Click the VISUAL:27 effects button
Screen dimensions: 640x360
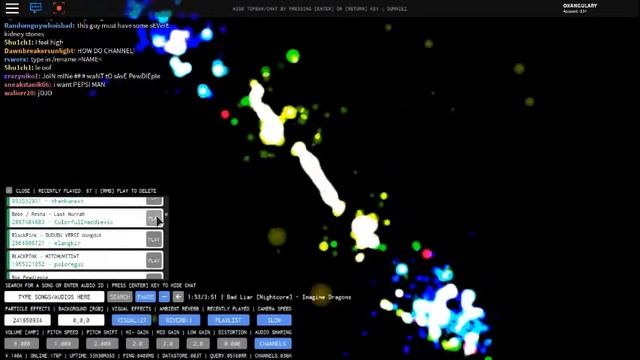[x=131, y=320]
